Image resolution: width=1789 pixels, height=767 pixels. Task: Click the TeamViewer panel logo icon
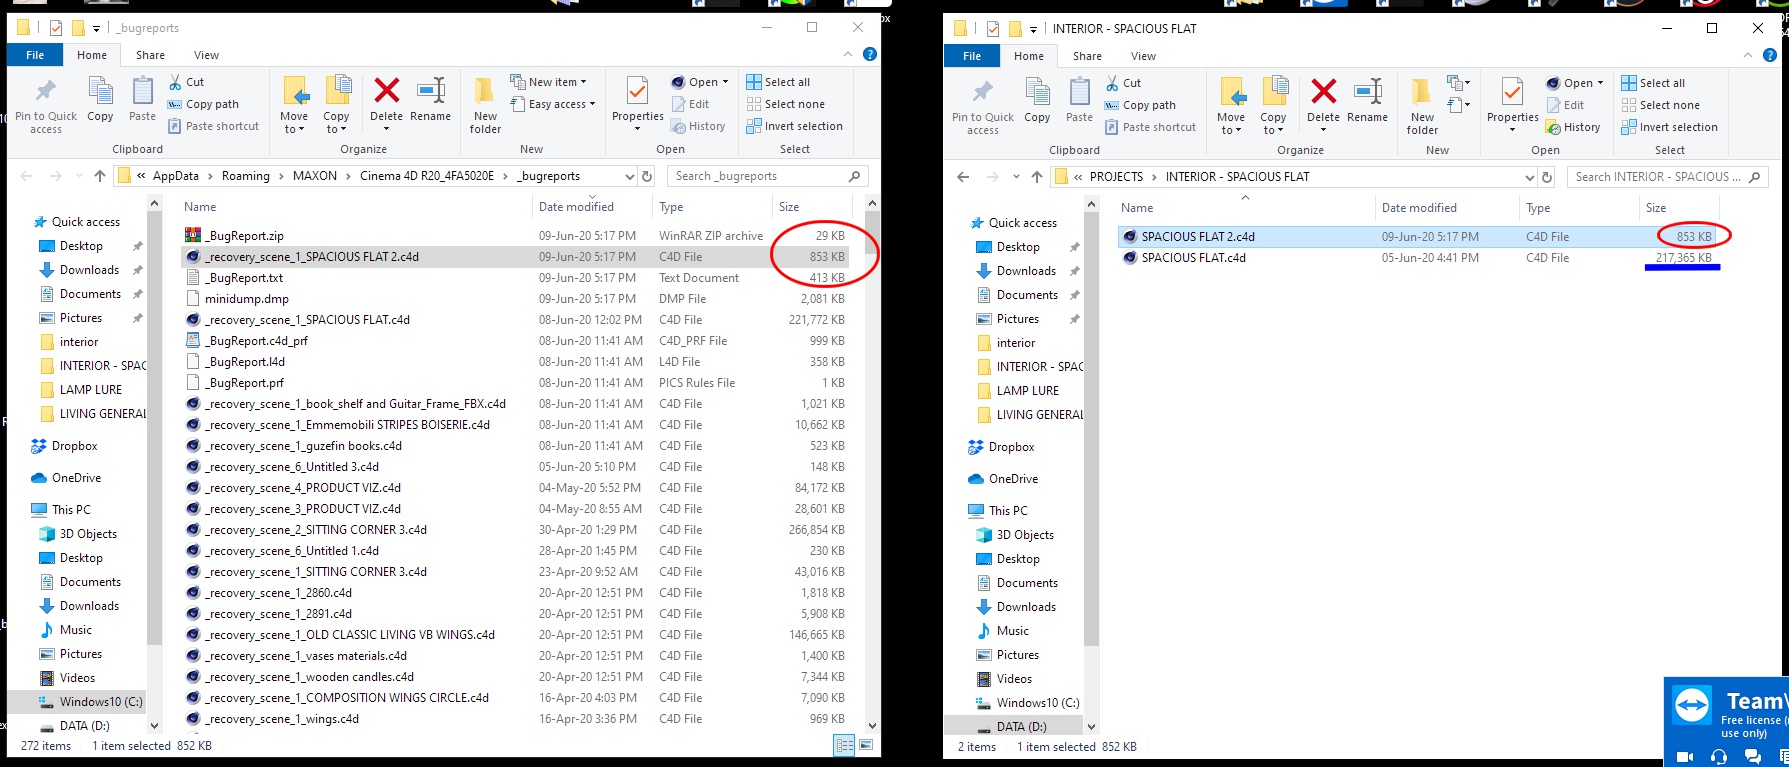click(1692, 706)
